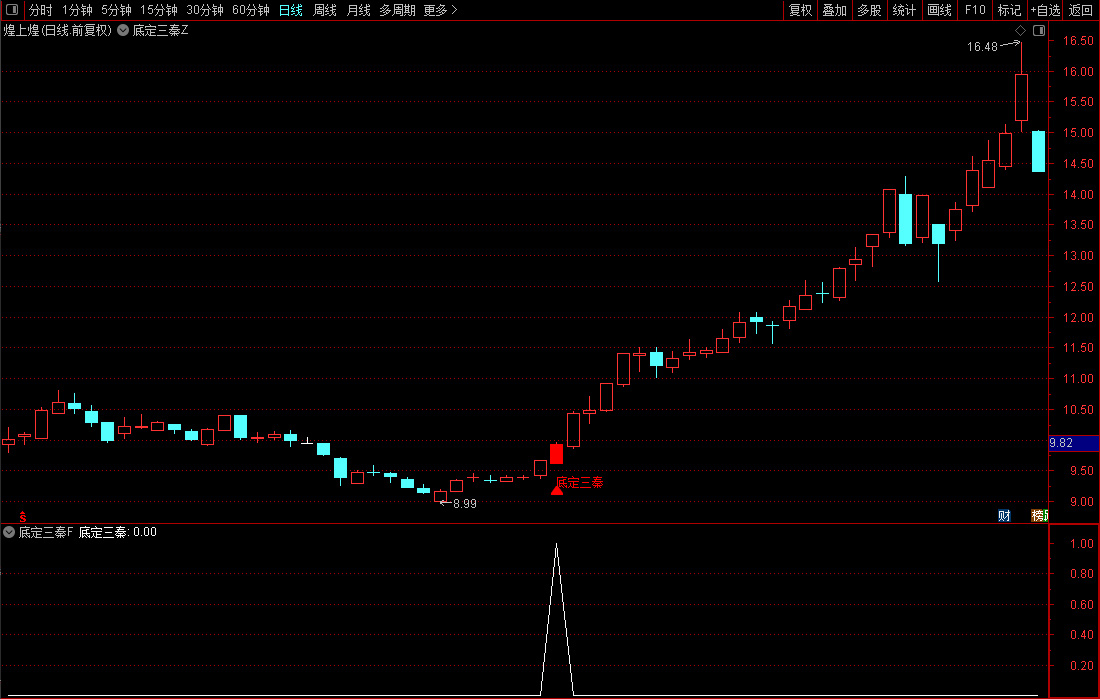The width and height of the screenshot is (1100, 699).
Task: Click the 底定三秦: 0.00 value readout
Action: (x=117, y=532)
